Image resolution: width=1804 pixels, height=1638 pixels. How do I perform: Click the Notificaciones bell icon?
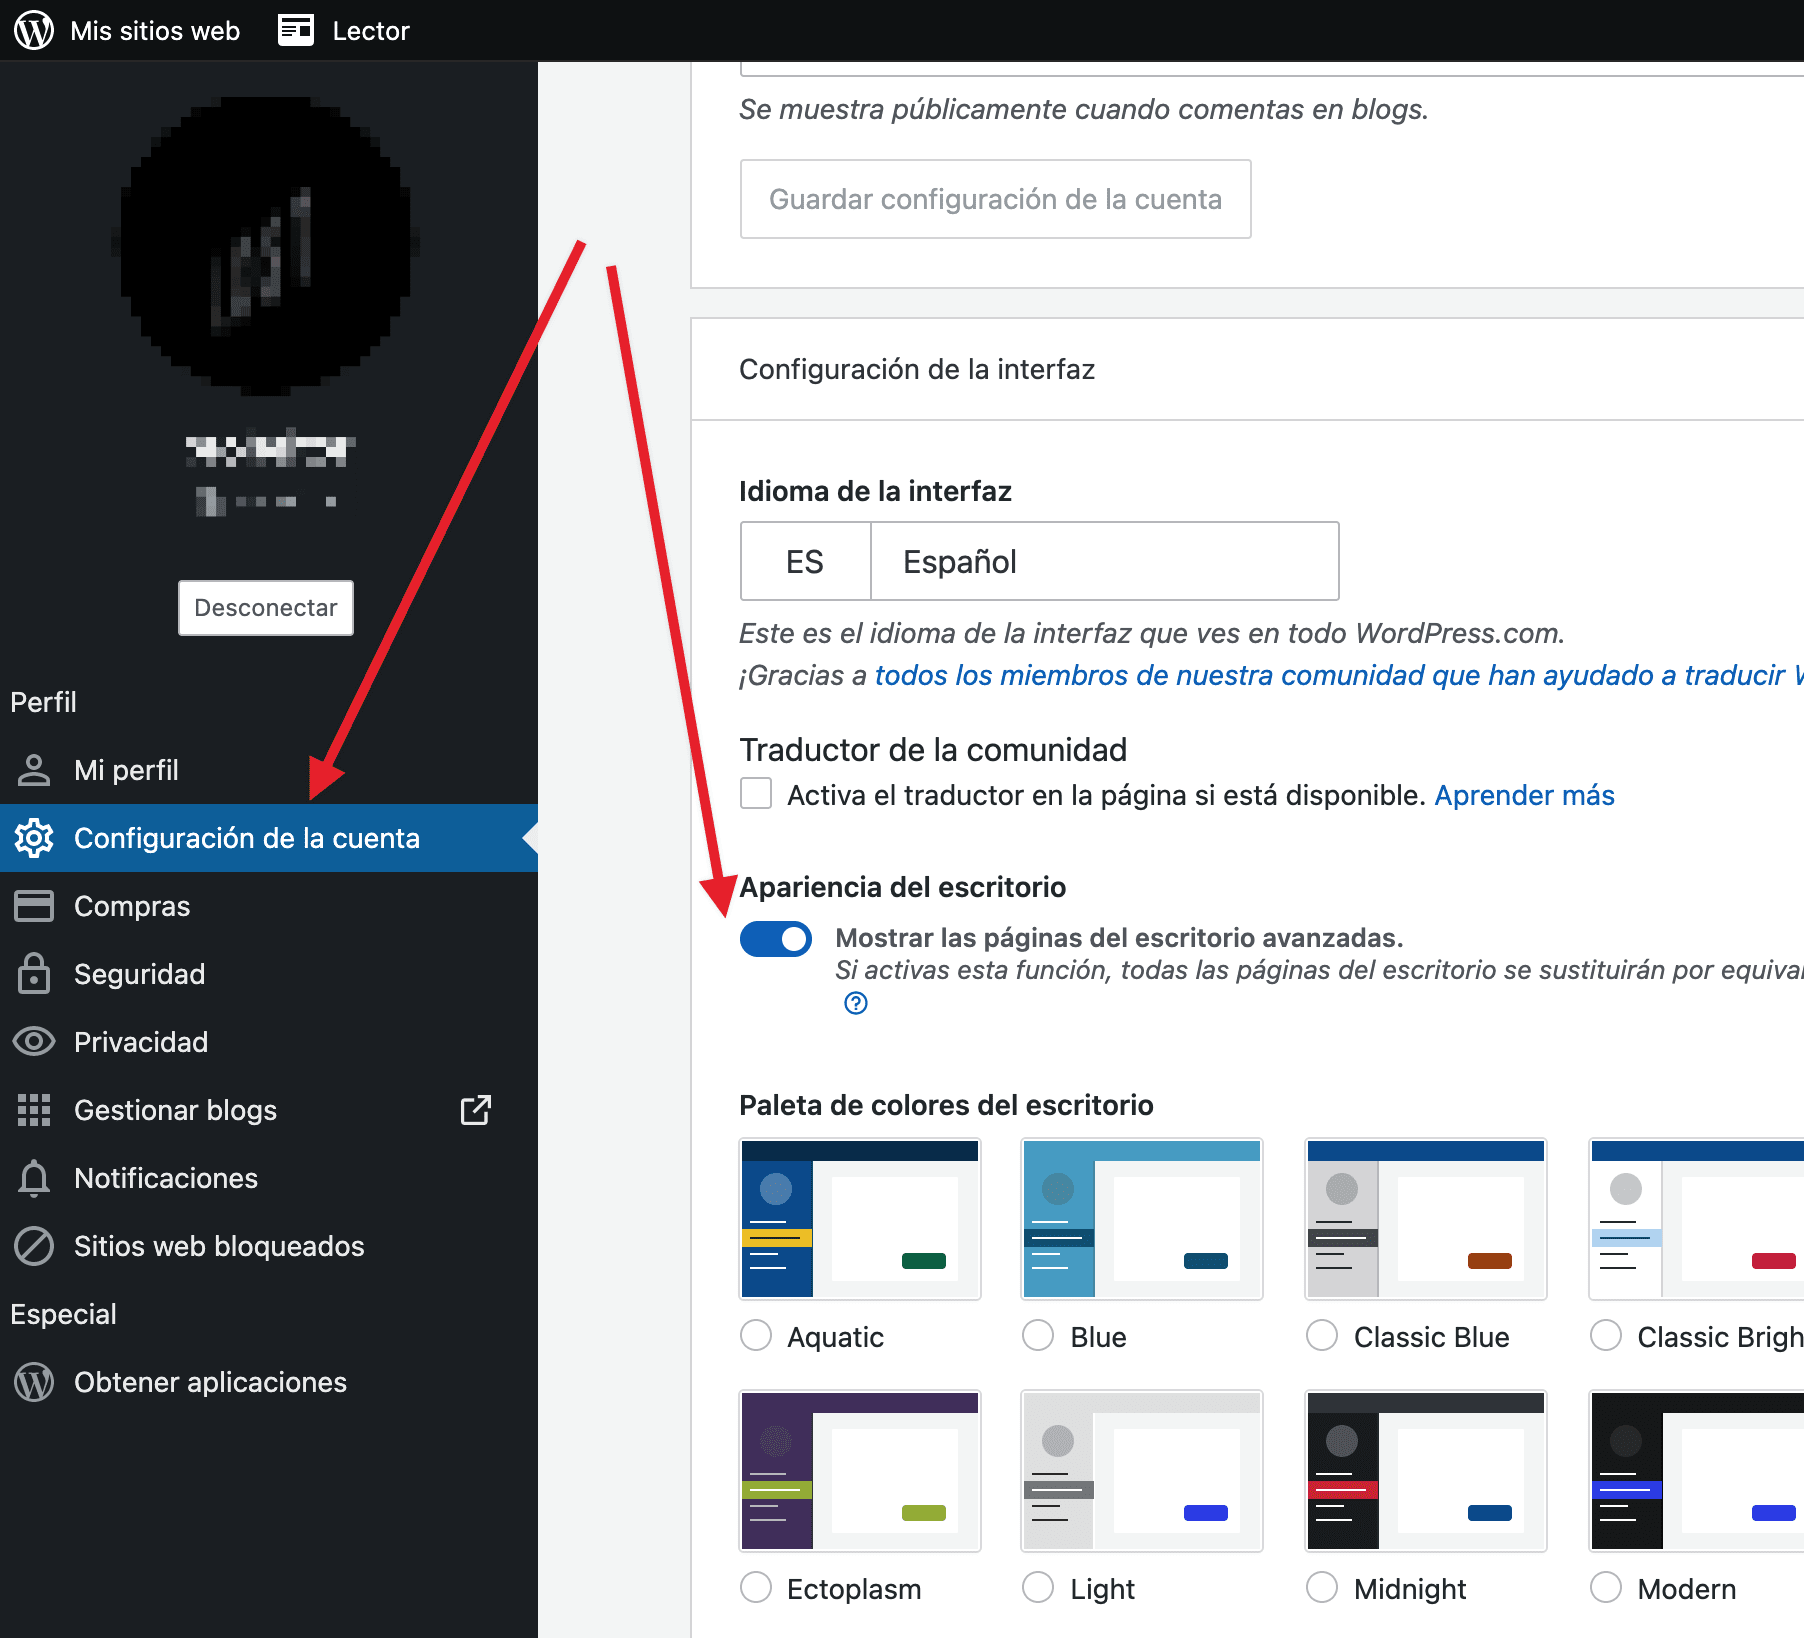pyautogui.click(x=34, y=1178)
